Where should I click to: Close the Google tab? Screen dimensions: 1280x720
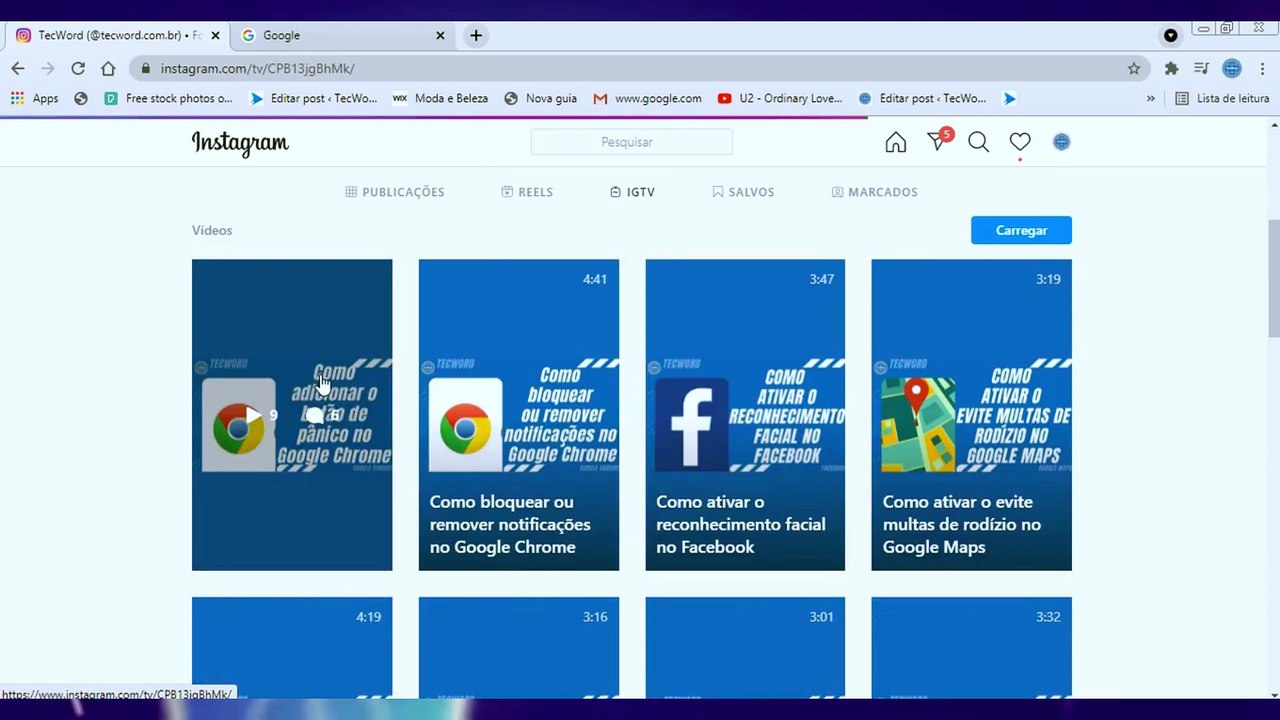(440, 35)
